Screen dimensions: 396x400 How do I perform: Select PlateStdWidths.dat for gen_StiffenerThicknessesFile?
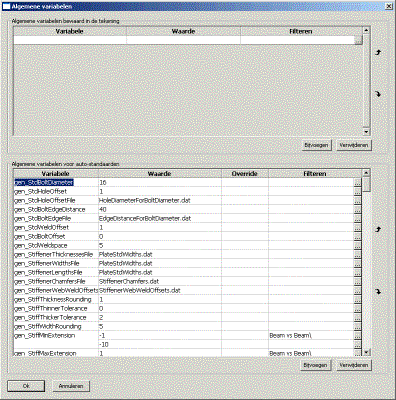click(x=160, y=254)
